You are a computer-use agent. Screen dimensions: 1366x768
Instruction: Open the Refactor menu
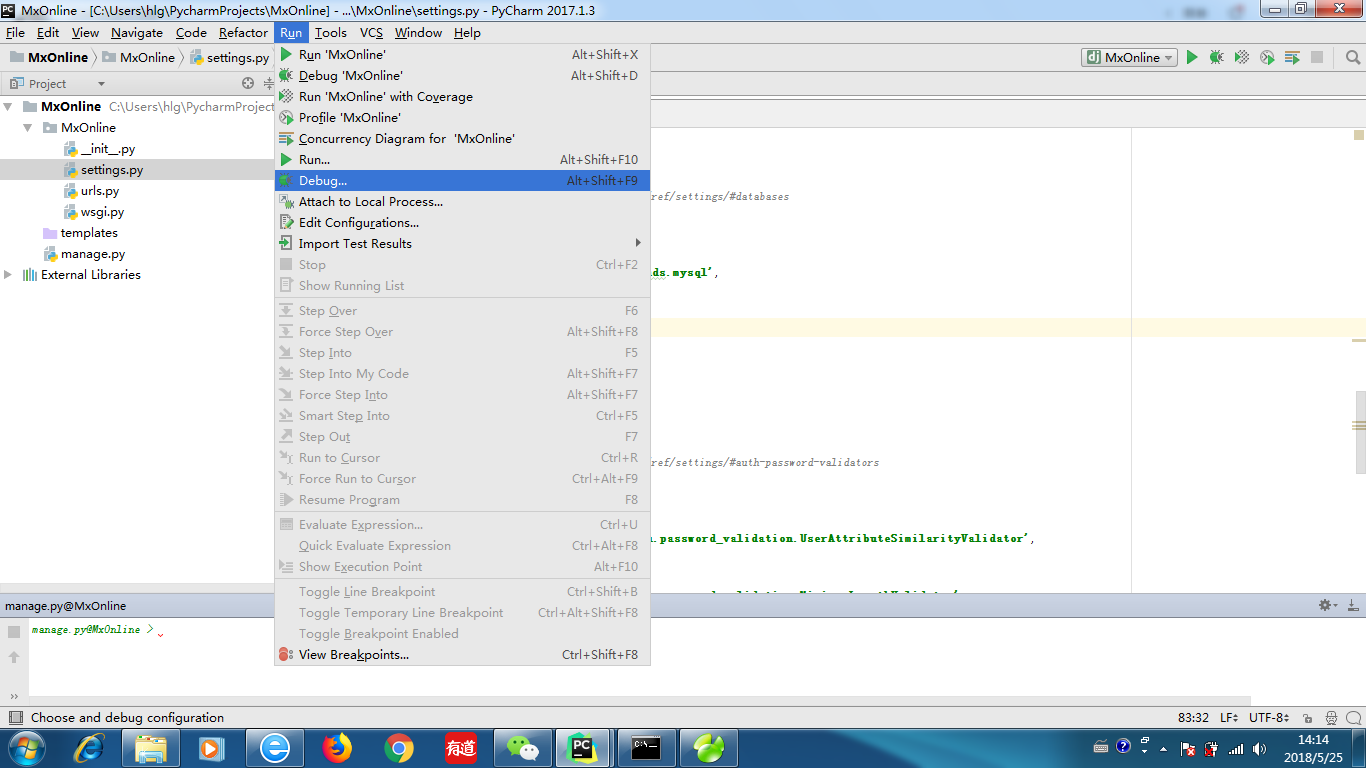coord(243,33)
